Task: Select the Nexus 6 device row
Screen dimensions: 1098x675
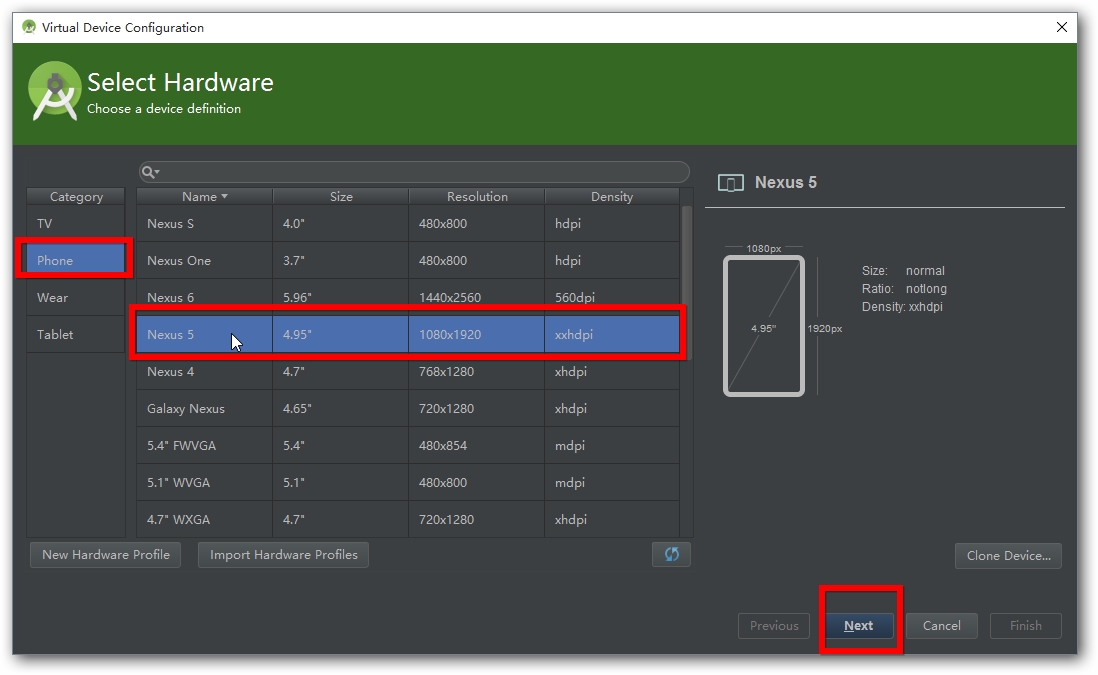Action: click(x=408, y=298)
